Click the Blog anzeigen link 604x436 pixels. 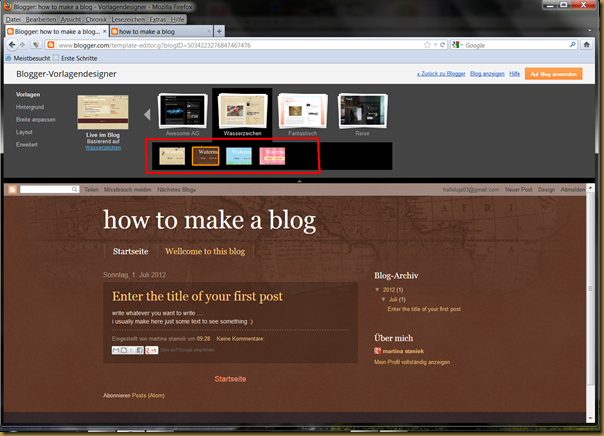487,74
